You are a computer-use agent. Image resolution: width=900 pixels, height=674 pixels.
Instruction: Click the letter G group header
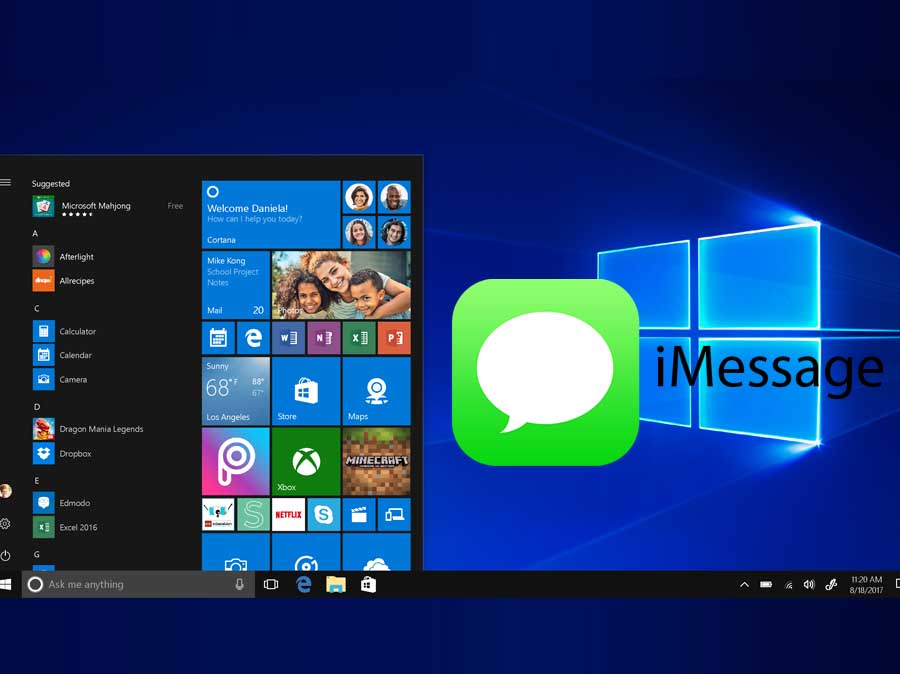[36, 555]
